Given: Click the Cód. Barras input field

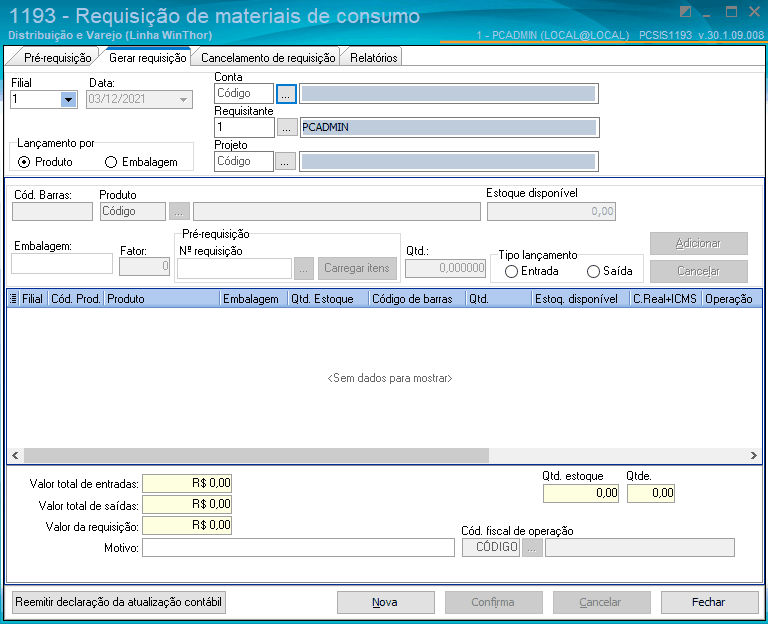Looking at the screenshot, I should (x=52, y=212).
